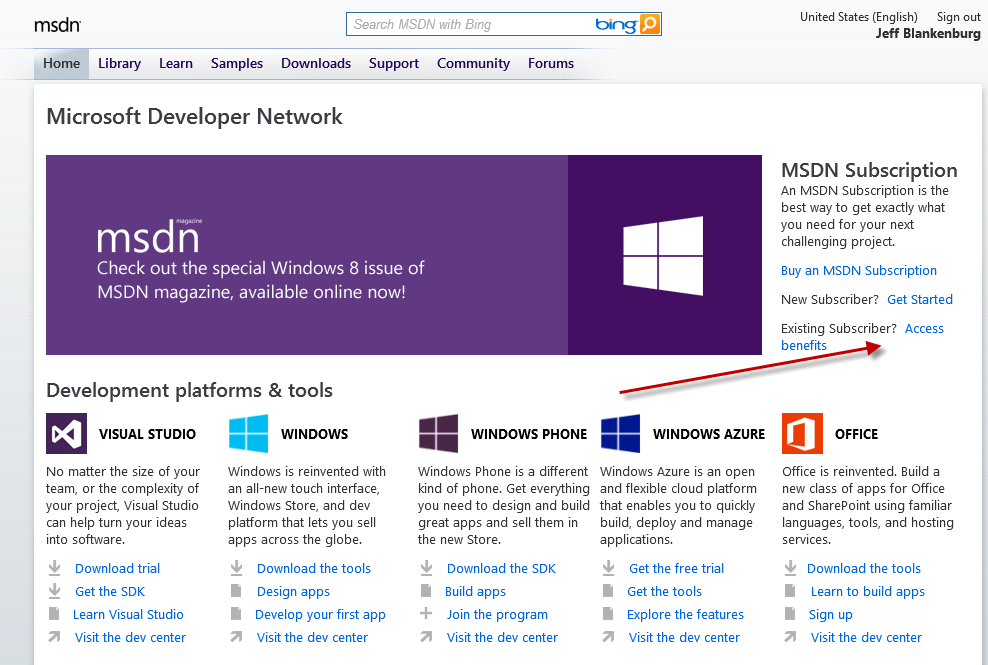Click the orange Office logo icon
The width and height of the screenshot is (988, 665).
(802, 434)
